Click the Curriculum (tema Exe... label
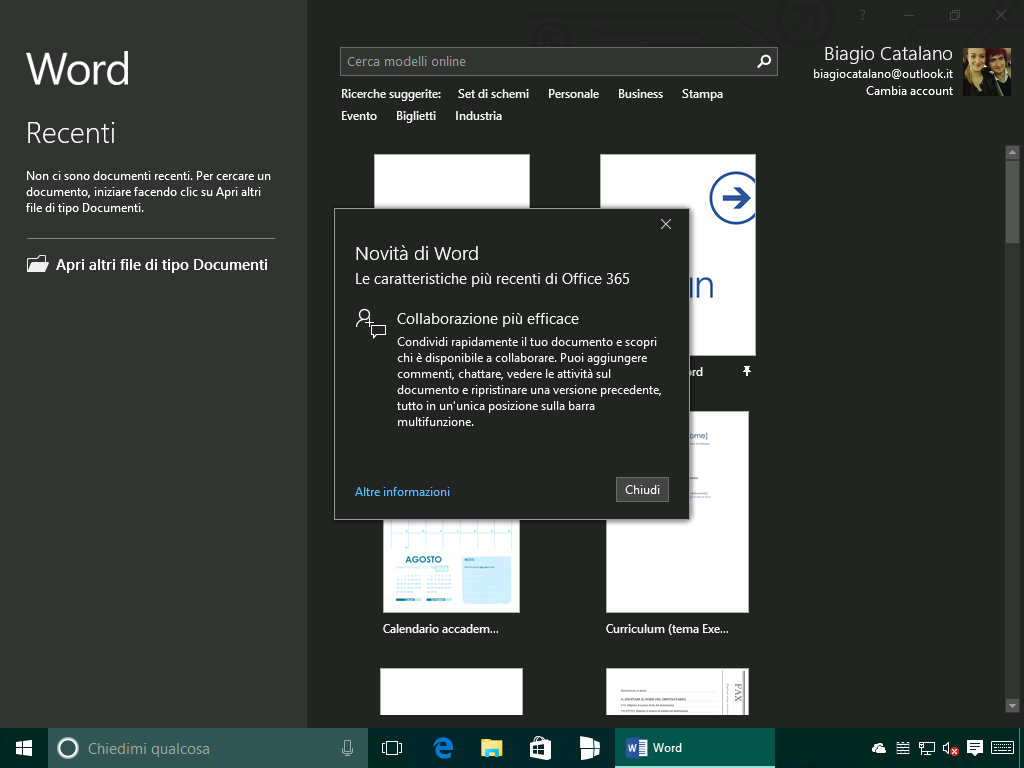This screenshot has width=1024, height=768. (x=667, y=629)
